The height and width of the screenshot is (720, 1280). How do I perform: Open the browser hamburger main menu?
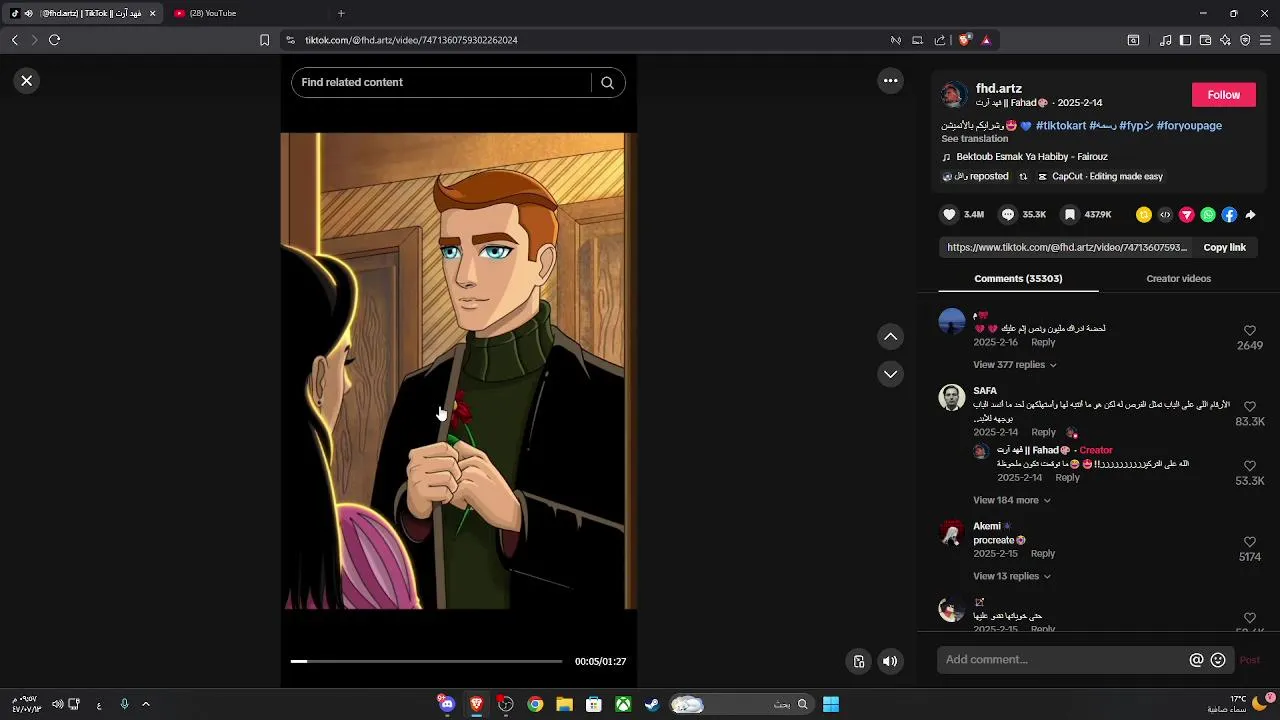click(x=1265, y=40)
